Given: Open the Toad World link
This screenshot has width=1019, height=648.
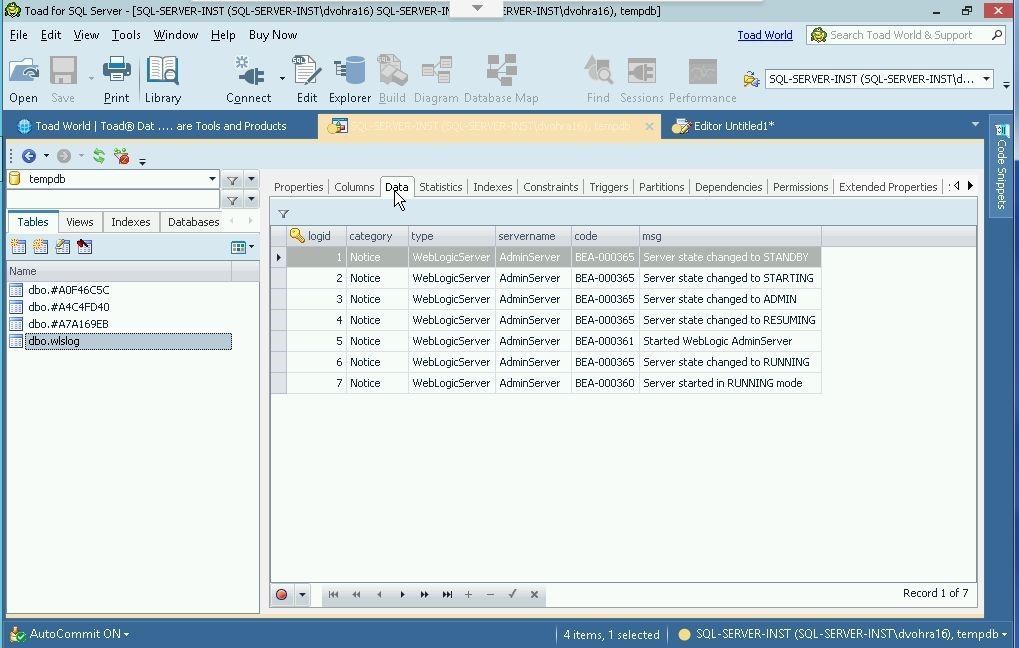Looking at the screenshot, I should coord(764,35).
